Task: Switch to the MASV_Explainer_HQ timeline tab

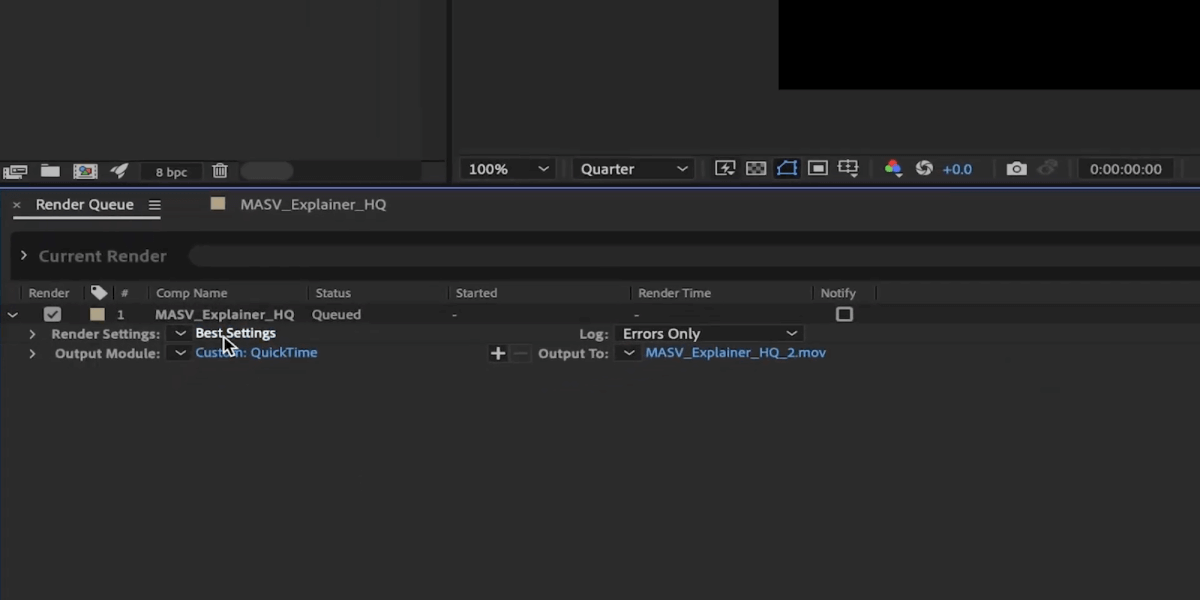Action: tap(312, 204)
